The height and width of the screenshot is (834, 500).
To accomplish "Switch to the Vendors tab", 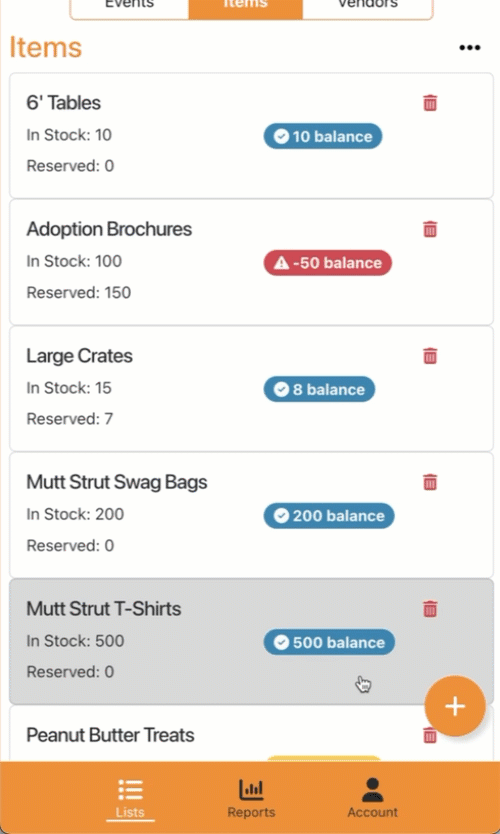I will click(368, 5).
